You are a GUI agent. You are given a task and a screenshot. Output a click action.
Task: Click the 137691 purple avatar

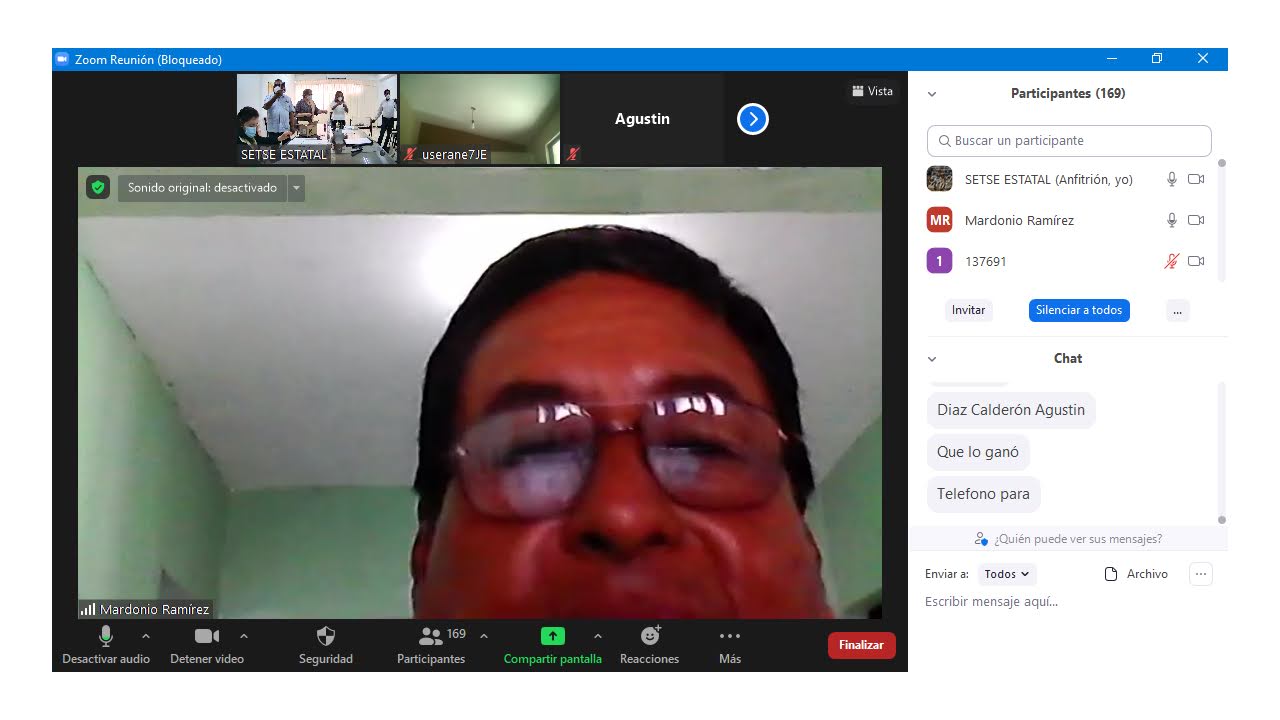tap(939, 261)
